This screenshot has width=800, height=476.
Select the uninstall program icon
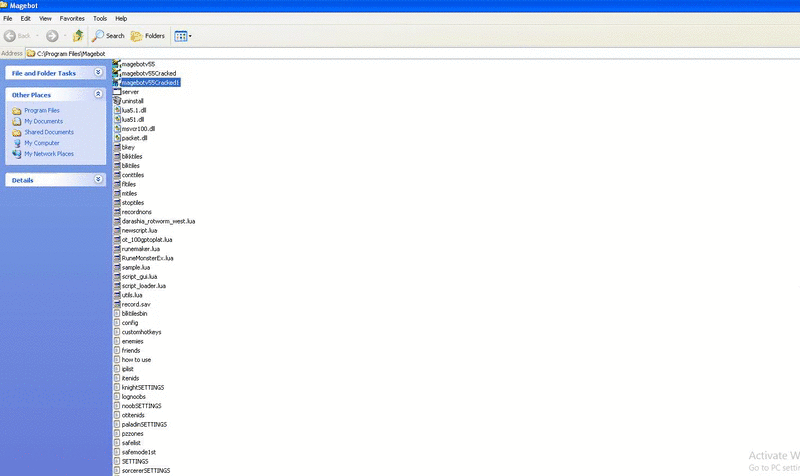tap(117, 101)
